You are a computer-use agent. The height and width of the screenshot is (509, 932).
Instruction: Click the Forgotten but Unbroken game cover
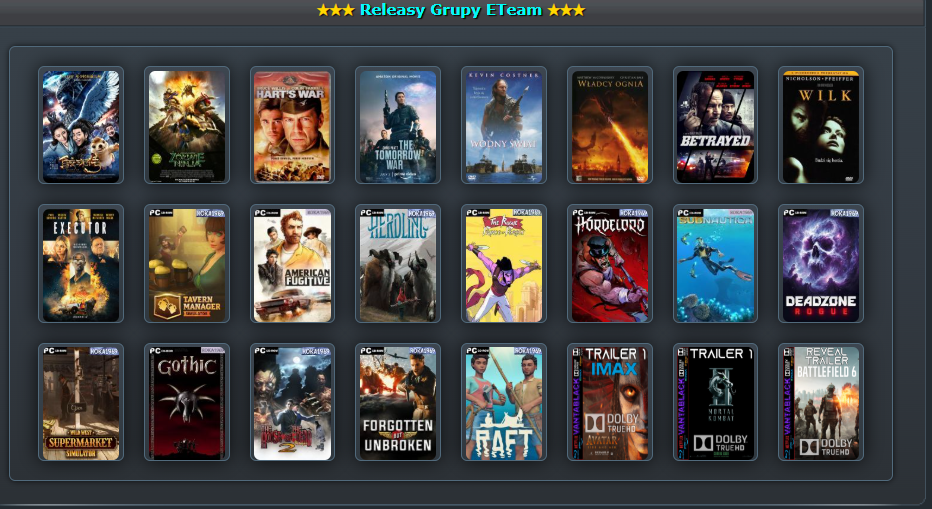398,402
